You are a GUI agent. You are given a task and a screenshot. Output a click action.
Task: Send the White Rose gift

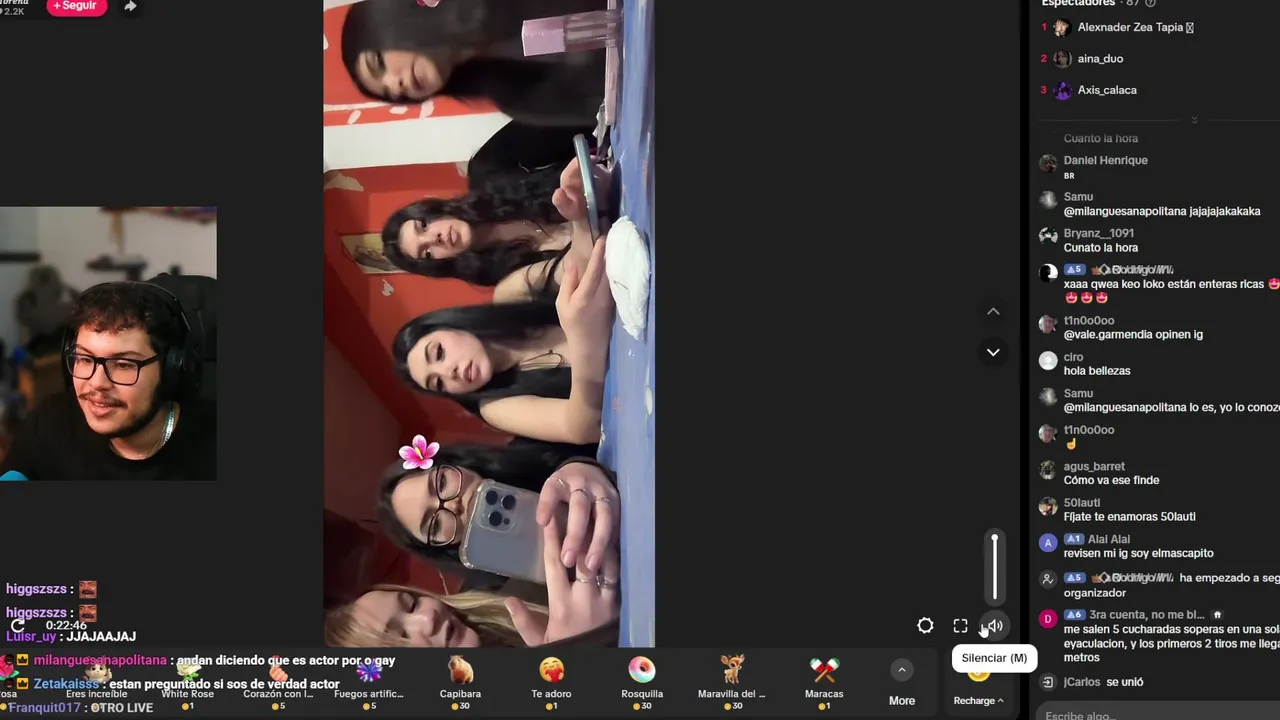(188, 682)
